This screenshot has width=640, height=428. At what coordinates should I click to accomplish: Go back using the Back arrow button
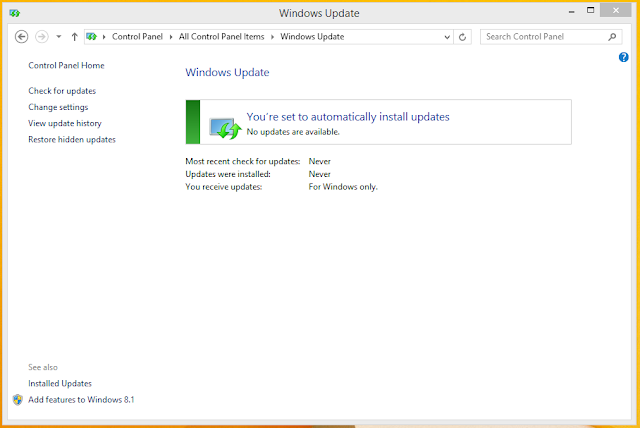pyautogui.click(x=22, y=37)
